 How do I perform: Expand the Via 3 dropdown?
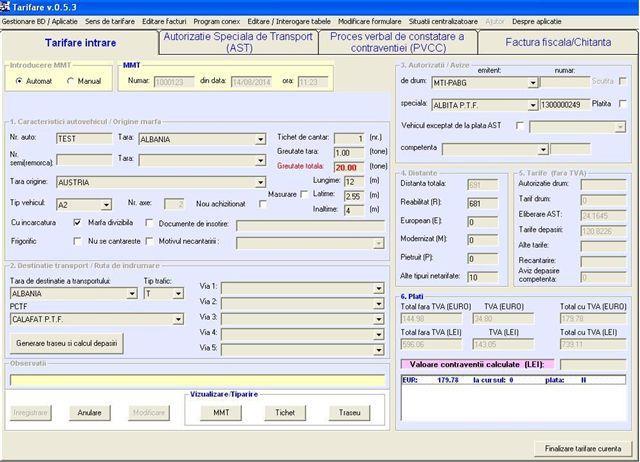379,319
